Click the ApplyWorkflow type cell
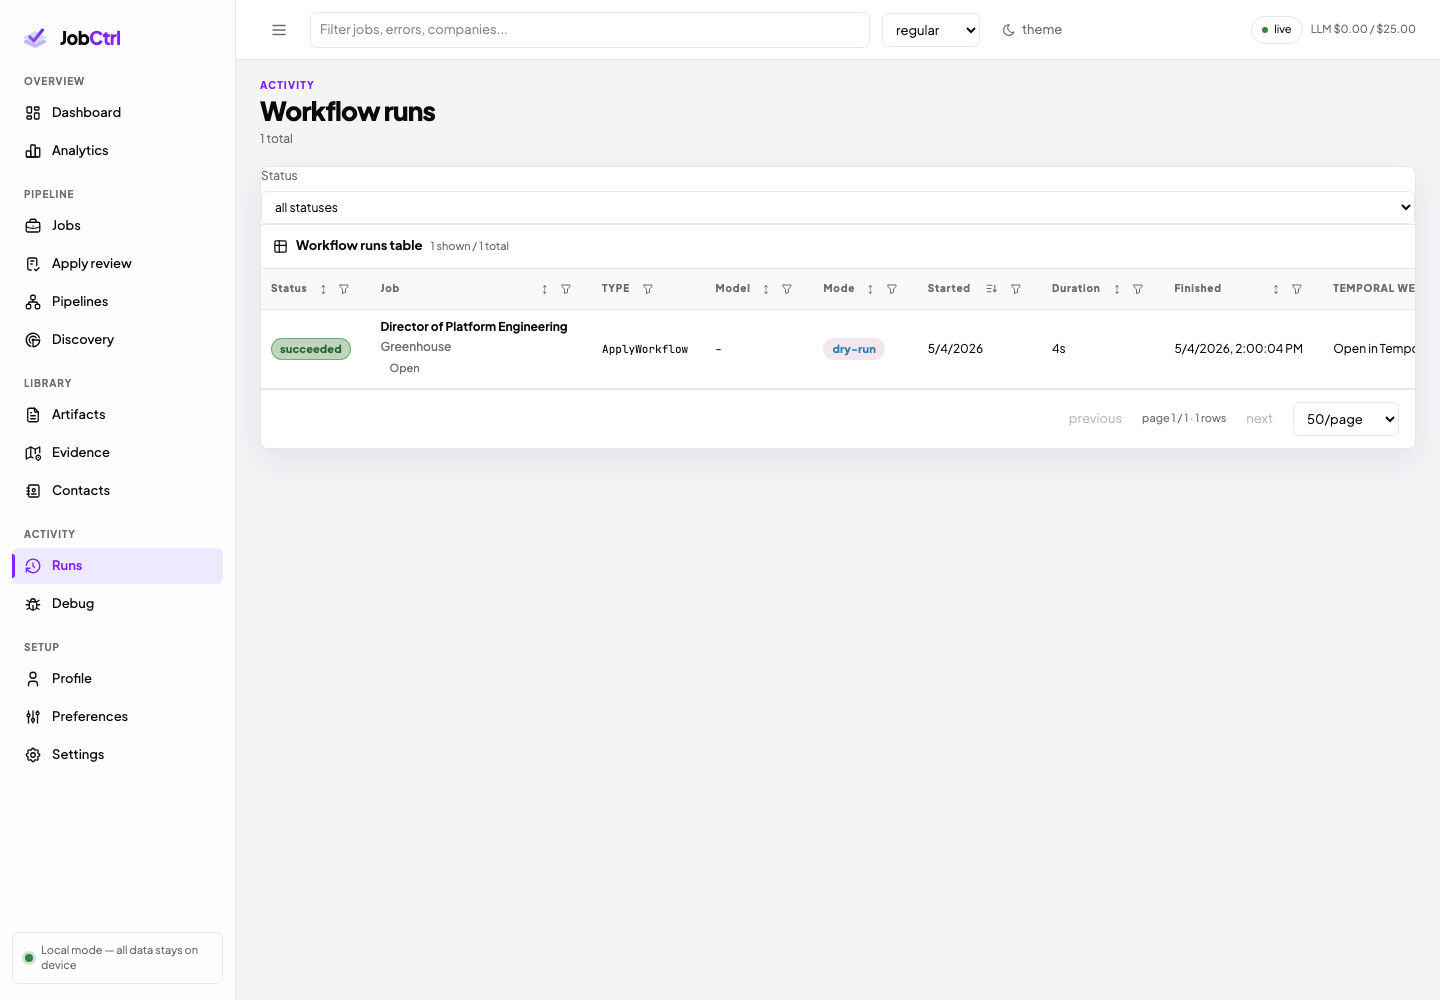This screenshot has height=1000, width=1440. point(645,349)
